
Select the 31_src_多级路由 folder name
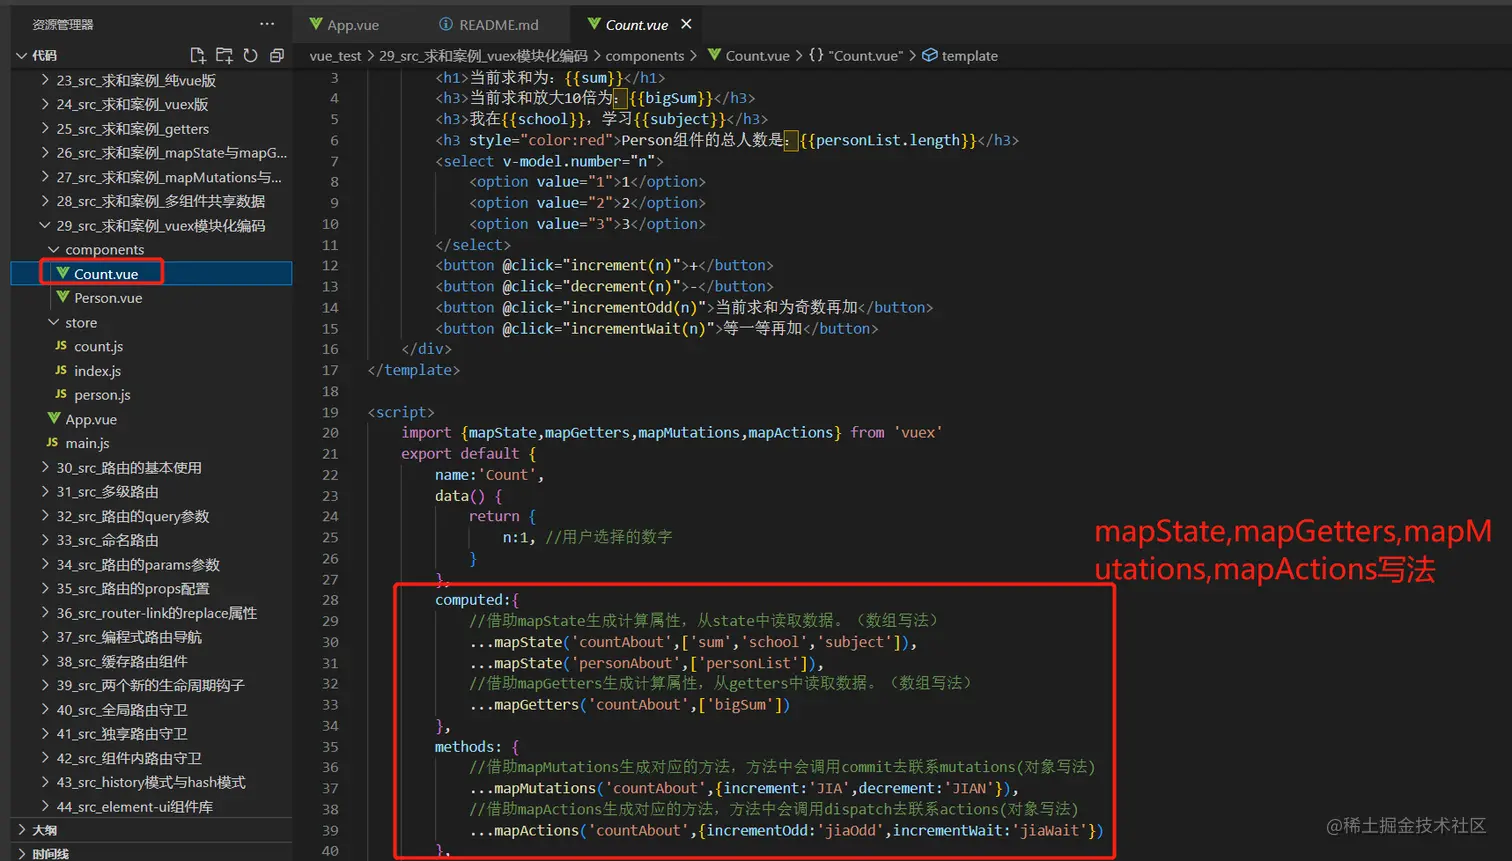coord(107,492)
